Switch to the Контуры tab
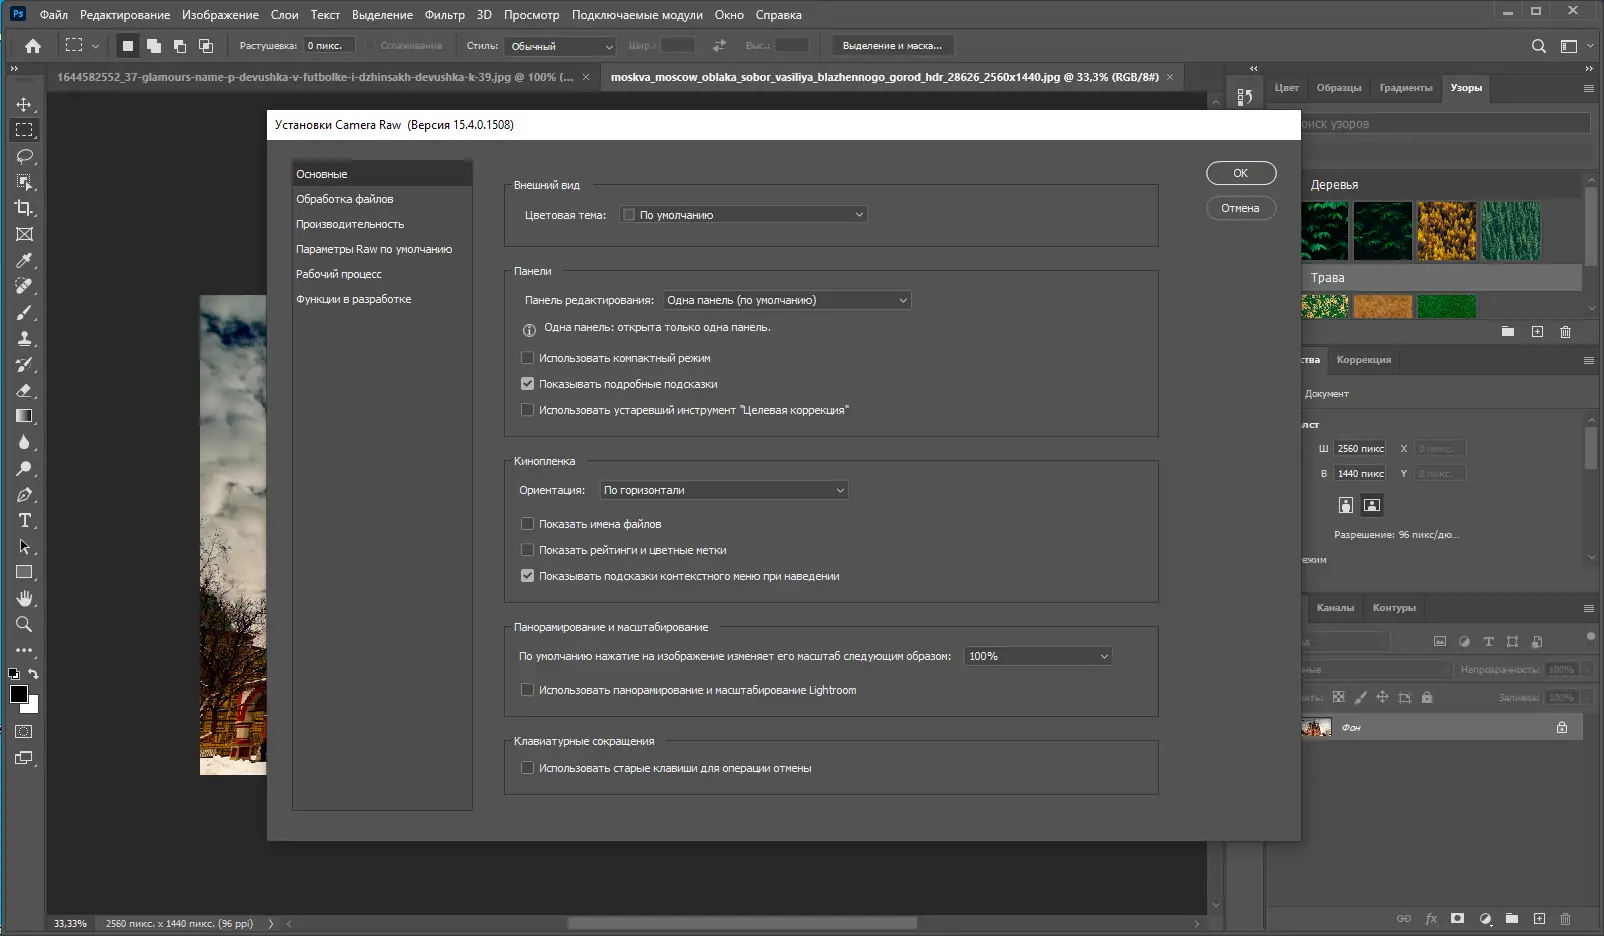Viewport: 1604px width, 936px height. pyautogui.click(x=1394, y=608)
